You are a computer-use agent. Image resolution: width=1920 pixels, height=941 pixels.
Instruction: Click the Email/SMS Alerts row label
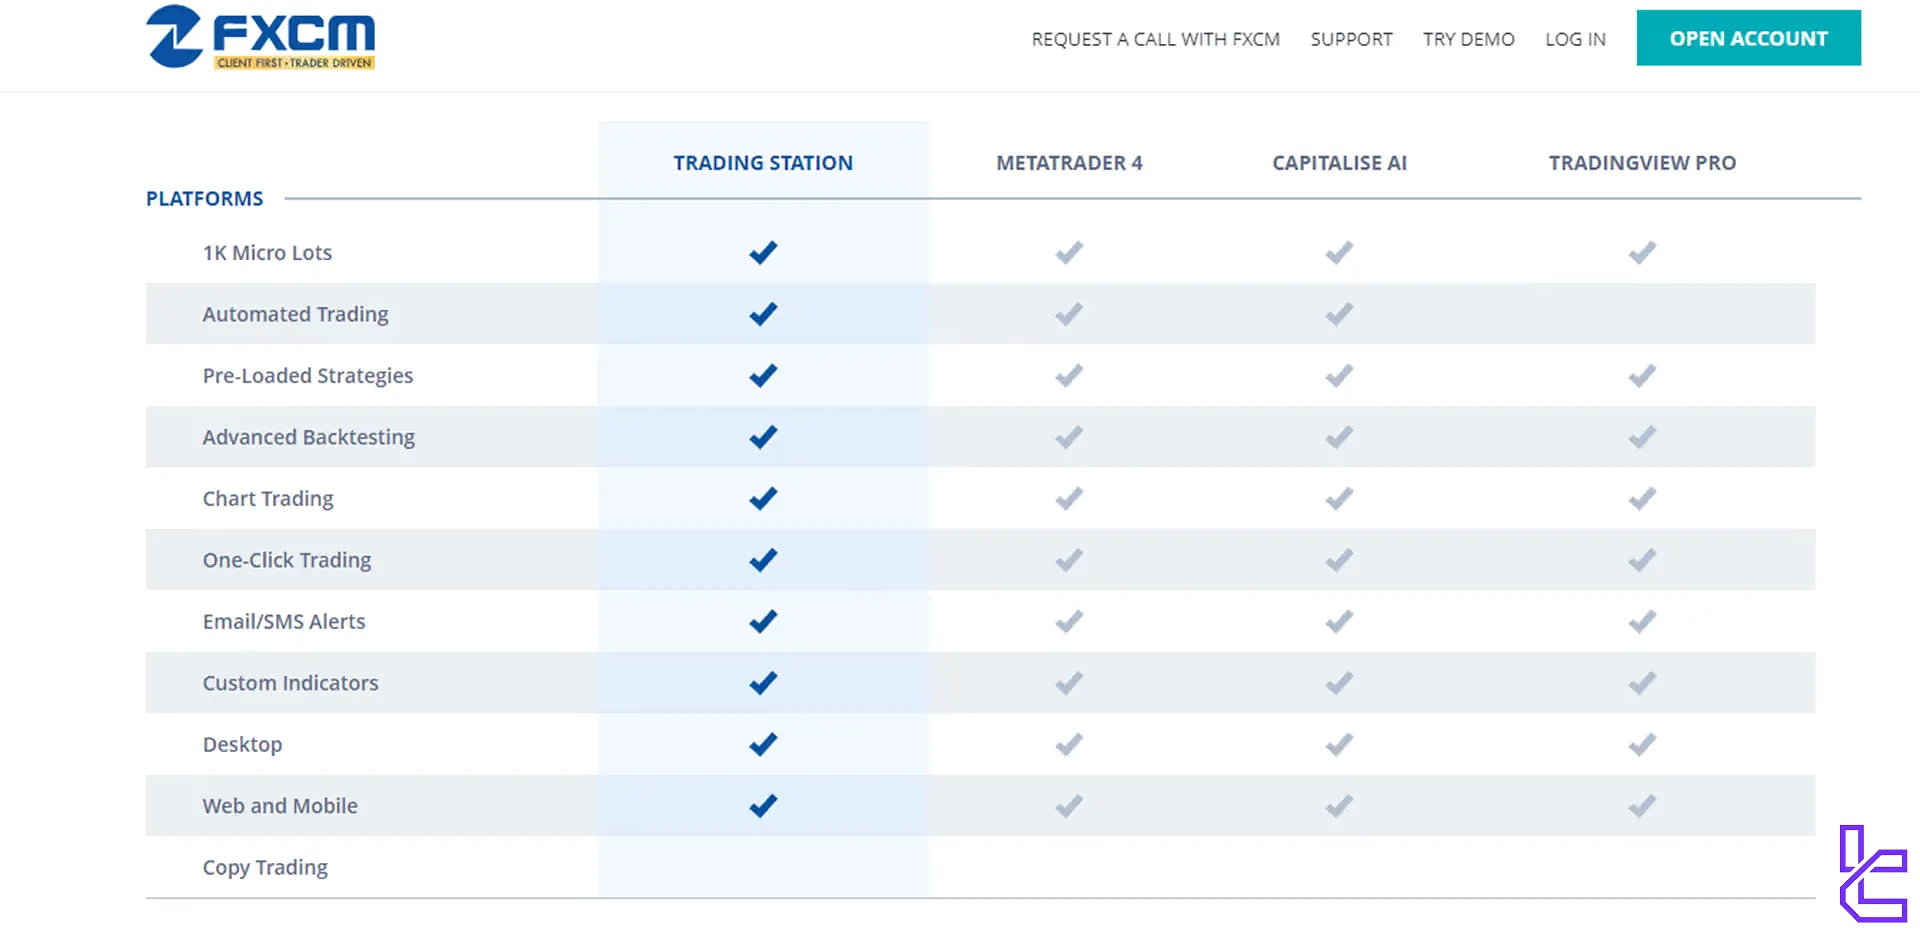284,622
